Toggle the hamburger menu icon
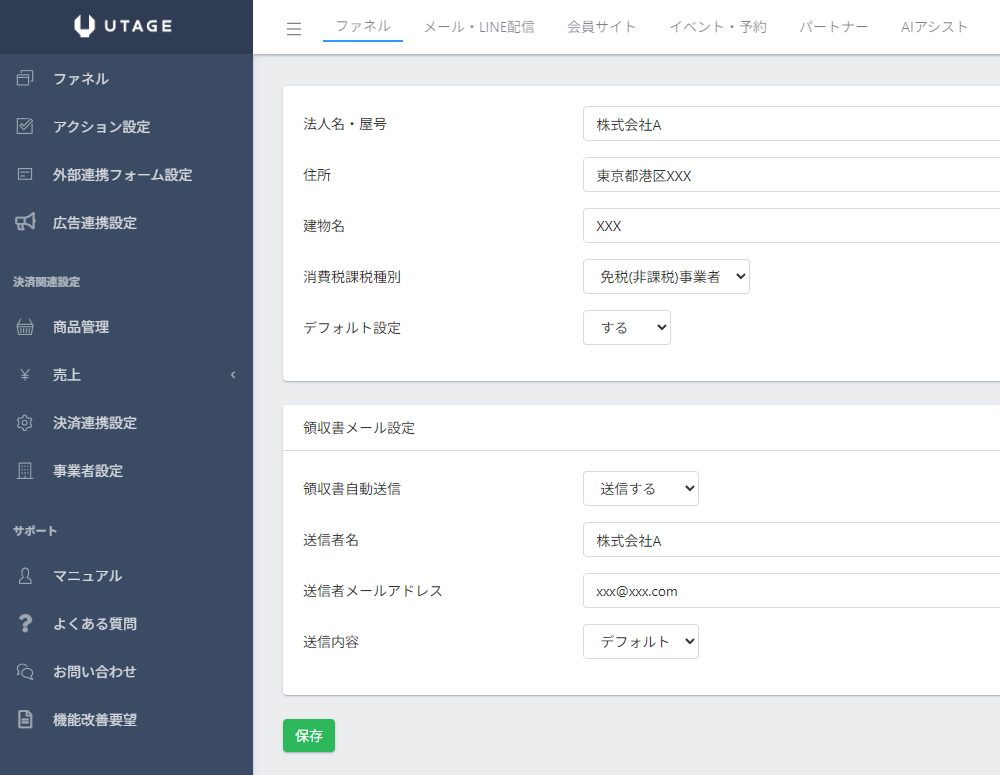The height and width of the screenshot is (775, 1000). (x=294, y=29)
